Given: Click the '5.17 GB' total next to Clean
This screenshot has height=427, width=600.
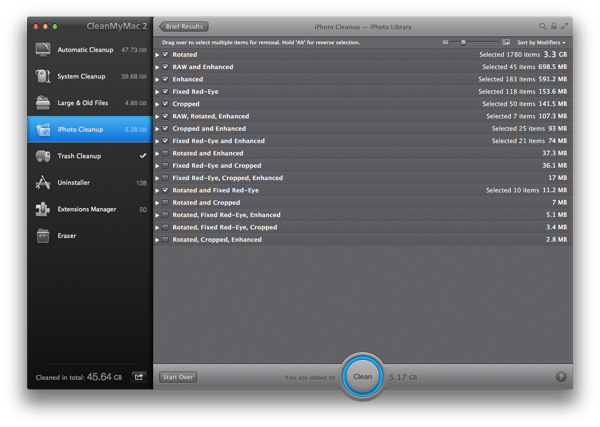Looking at the screenshot, I should (403, 377).
